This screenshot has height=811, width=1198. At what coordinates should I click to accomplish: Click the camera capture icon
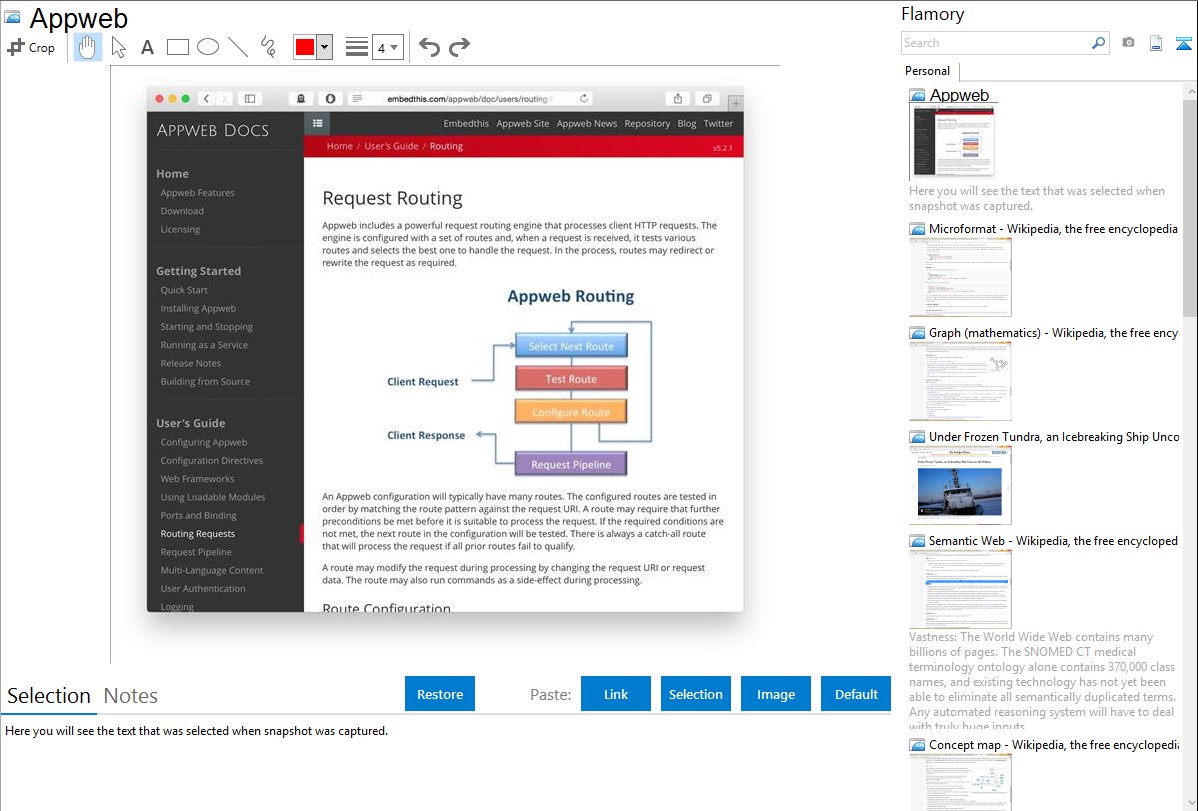(1128, 43)
